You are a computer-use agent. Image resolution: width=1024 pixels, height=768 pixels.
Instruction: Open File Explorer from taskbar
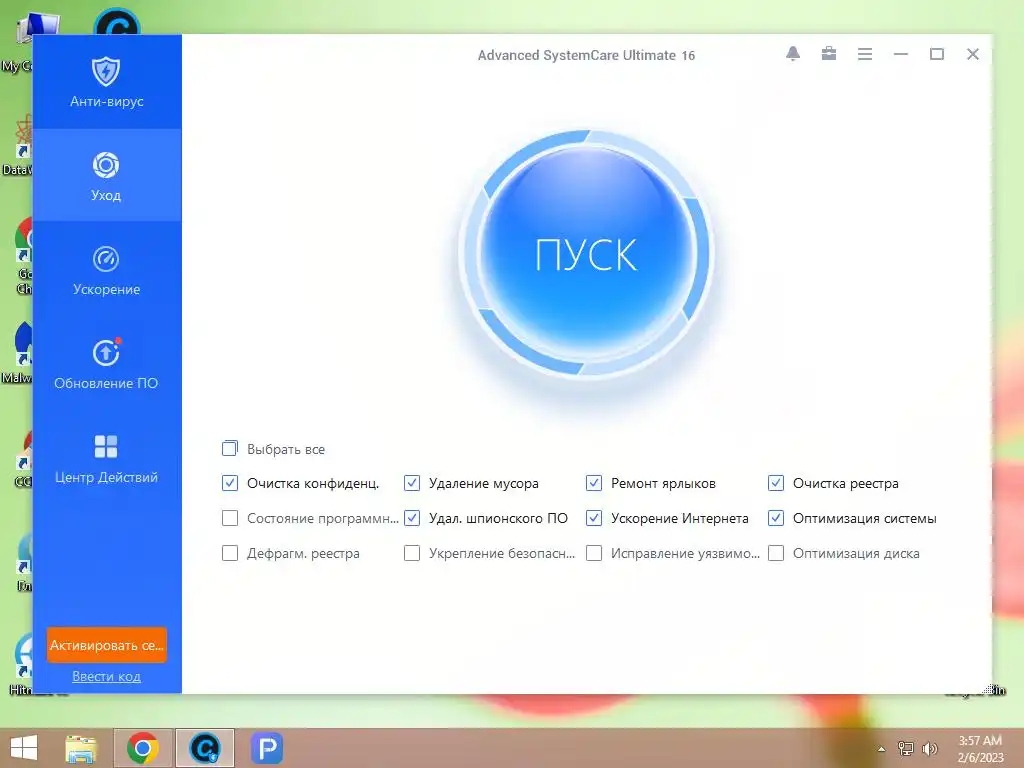pyautogui.click(x=81, y=748)
